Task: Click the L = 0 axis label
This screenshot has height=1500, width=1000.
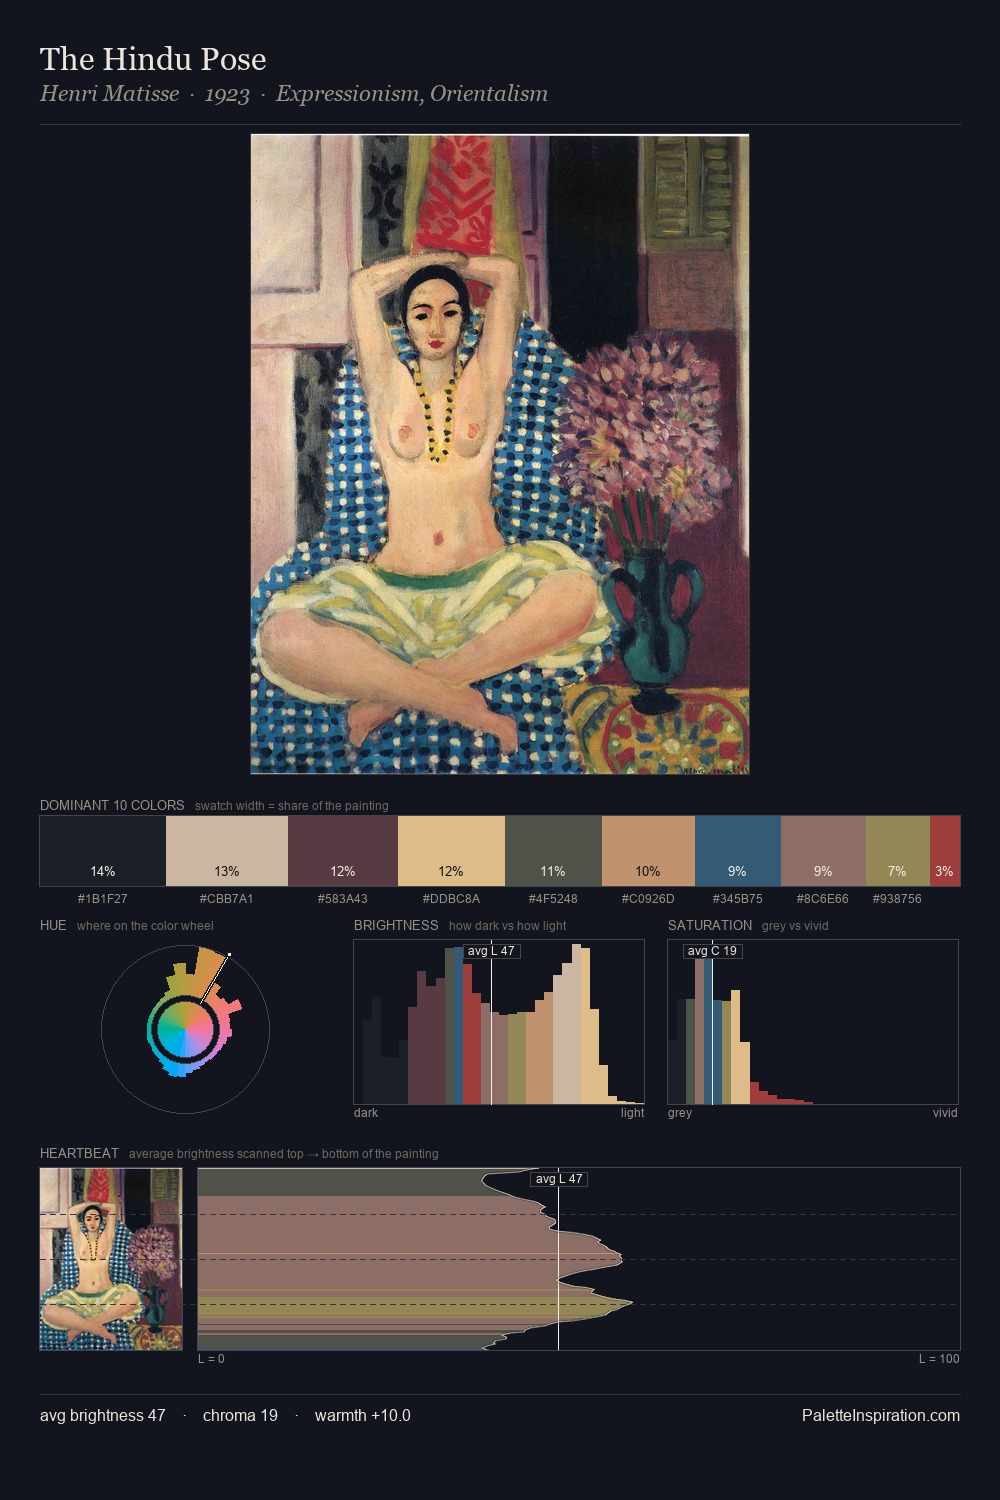Action: [x=211, y=1359]
